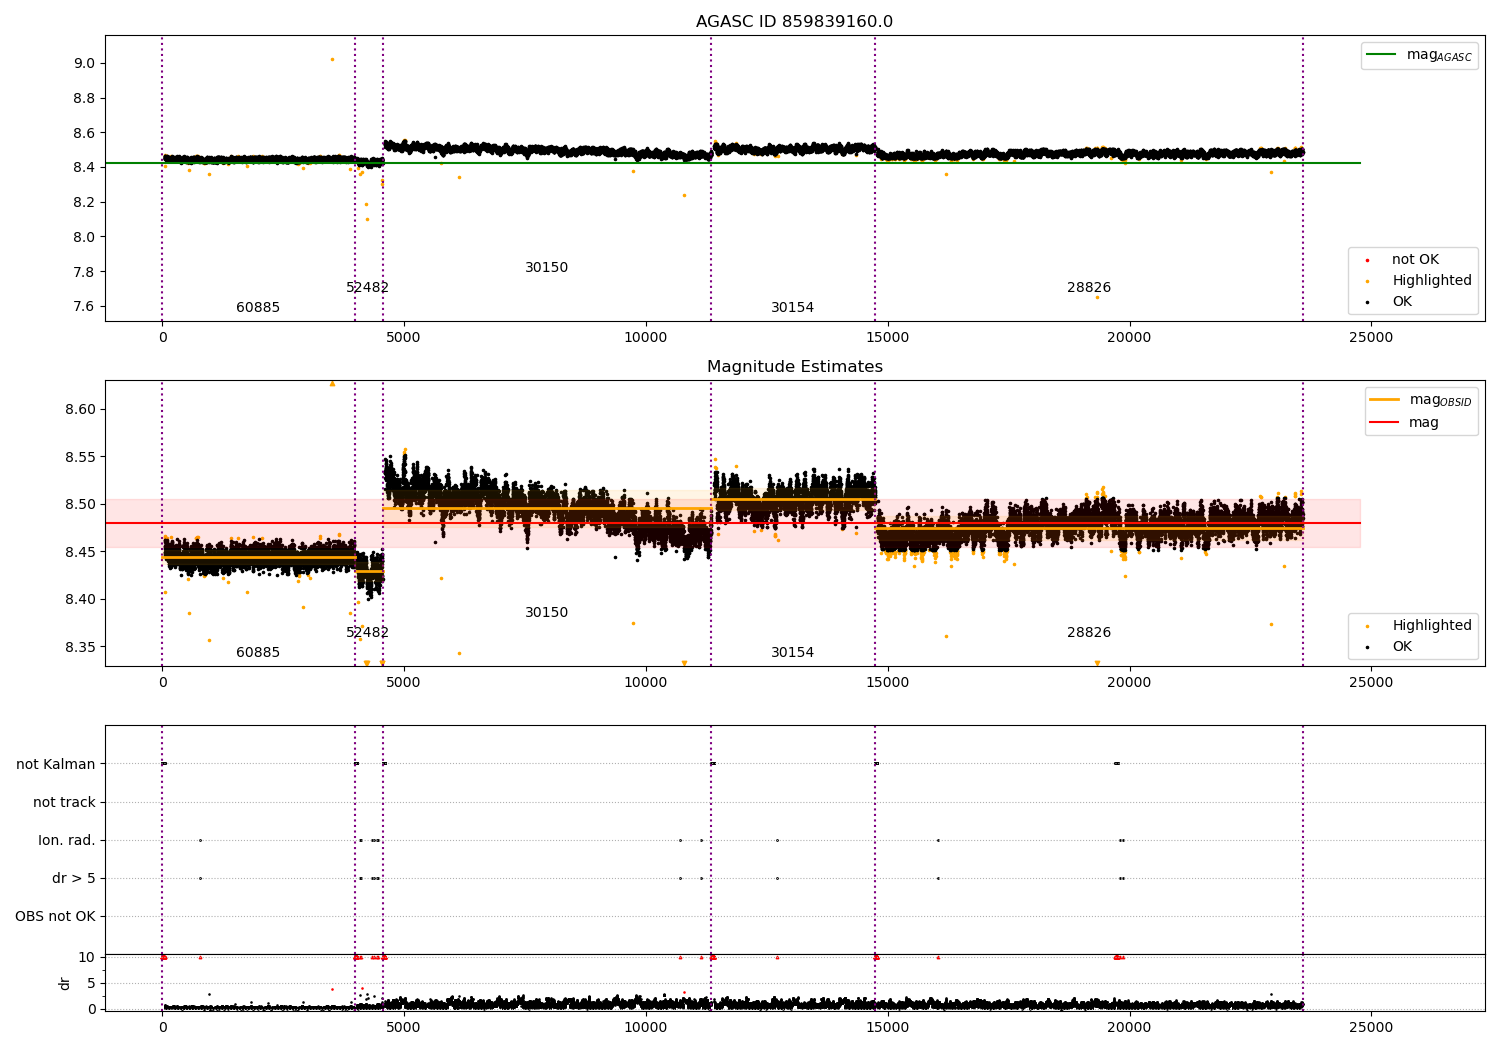The width and height of the screenshot is (1500, 1050).
Task: Select the orange mag OBSID legend entry
Action: 1421,400
